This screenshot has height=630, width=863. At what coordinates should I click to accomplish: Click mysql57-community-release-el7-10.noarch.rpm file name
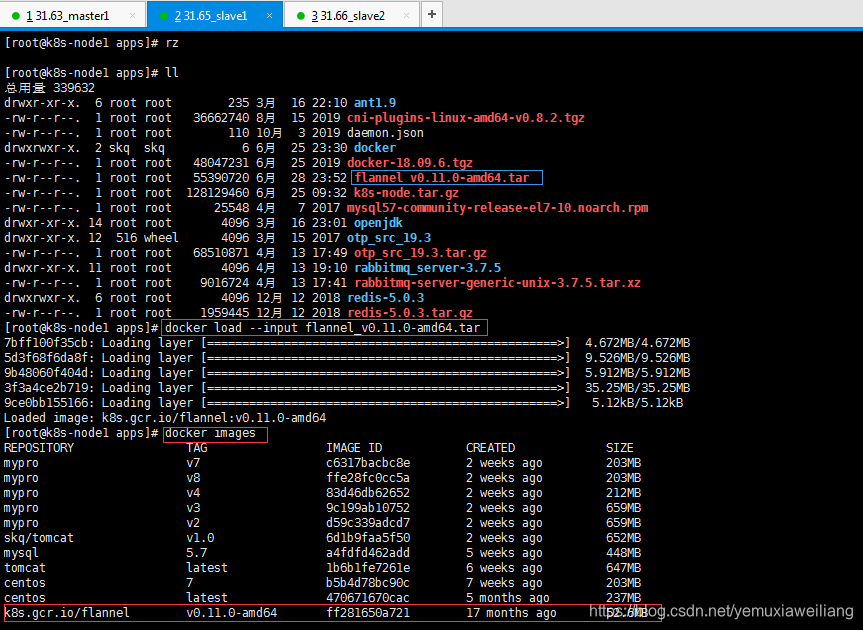tap(498, 208)
